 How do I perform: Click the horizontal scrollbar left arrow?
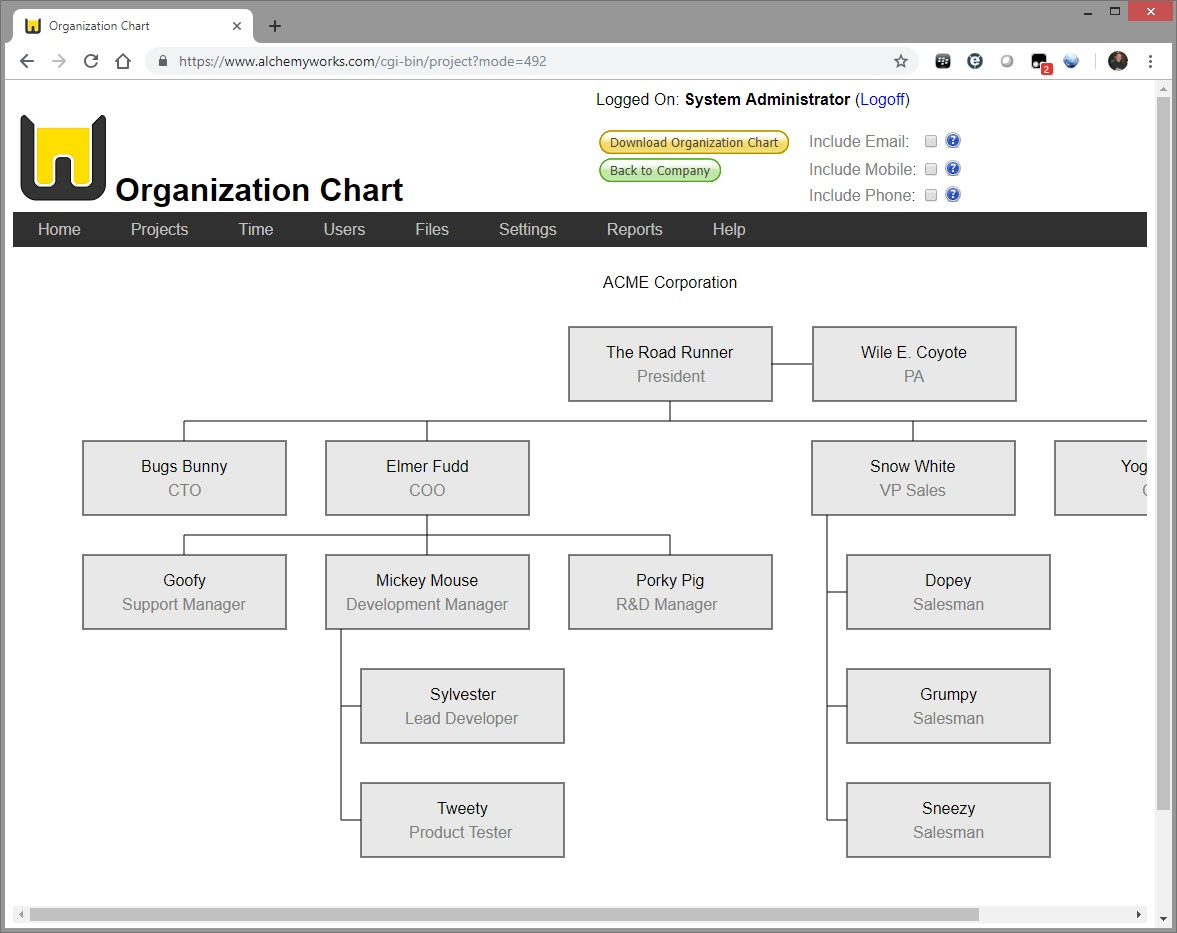[x=21, y=914]
